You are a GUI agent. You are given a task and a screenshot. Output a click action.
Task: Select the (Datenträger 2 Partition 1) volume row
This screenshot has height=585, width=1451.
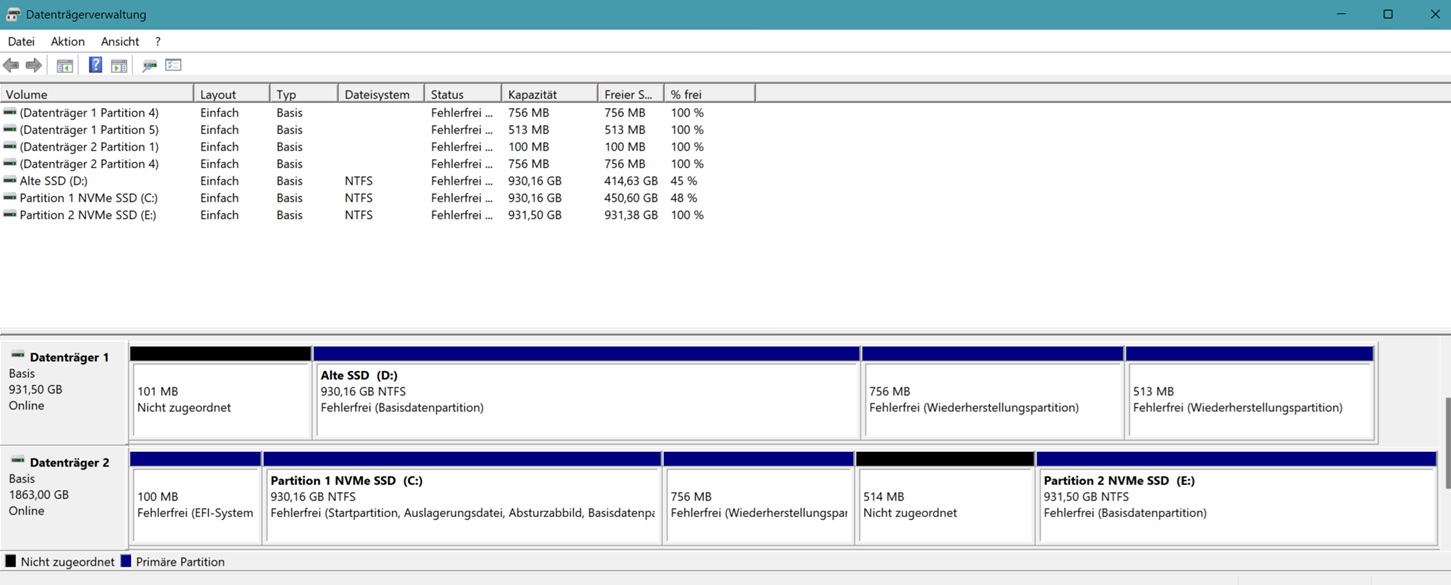[x=378, y=147]
